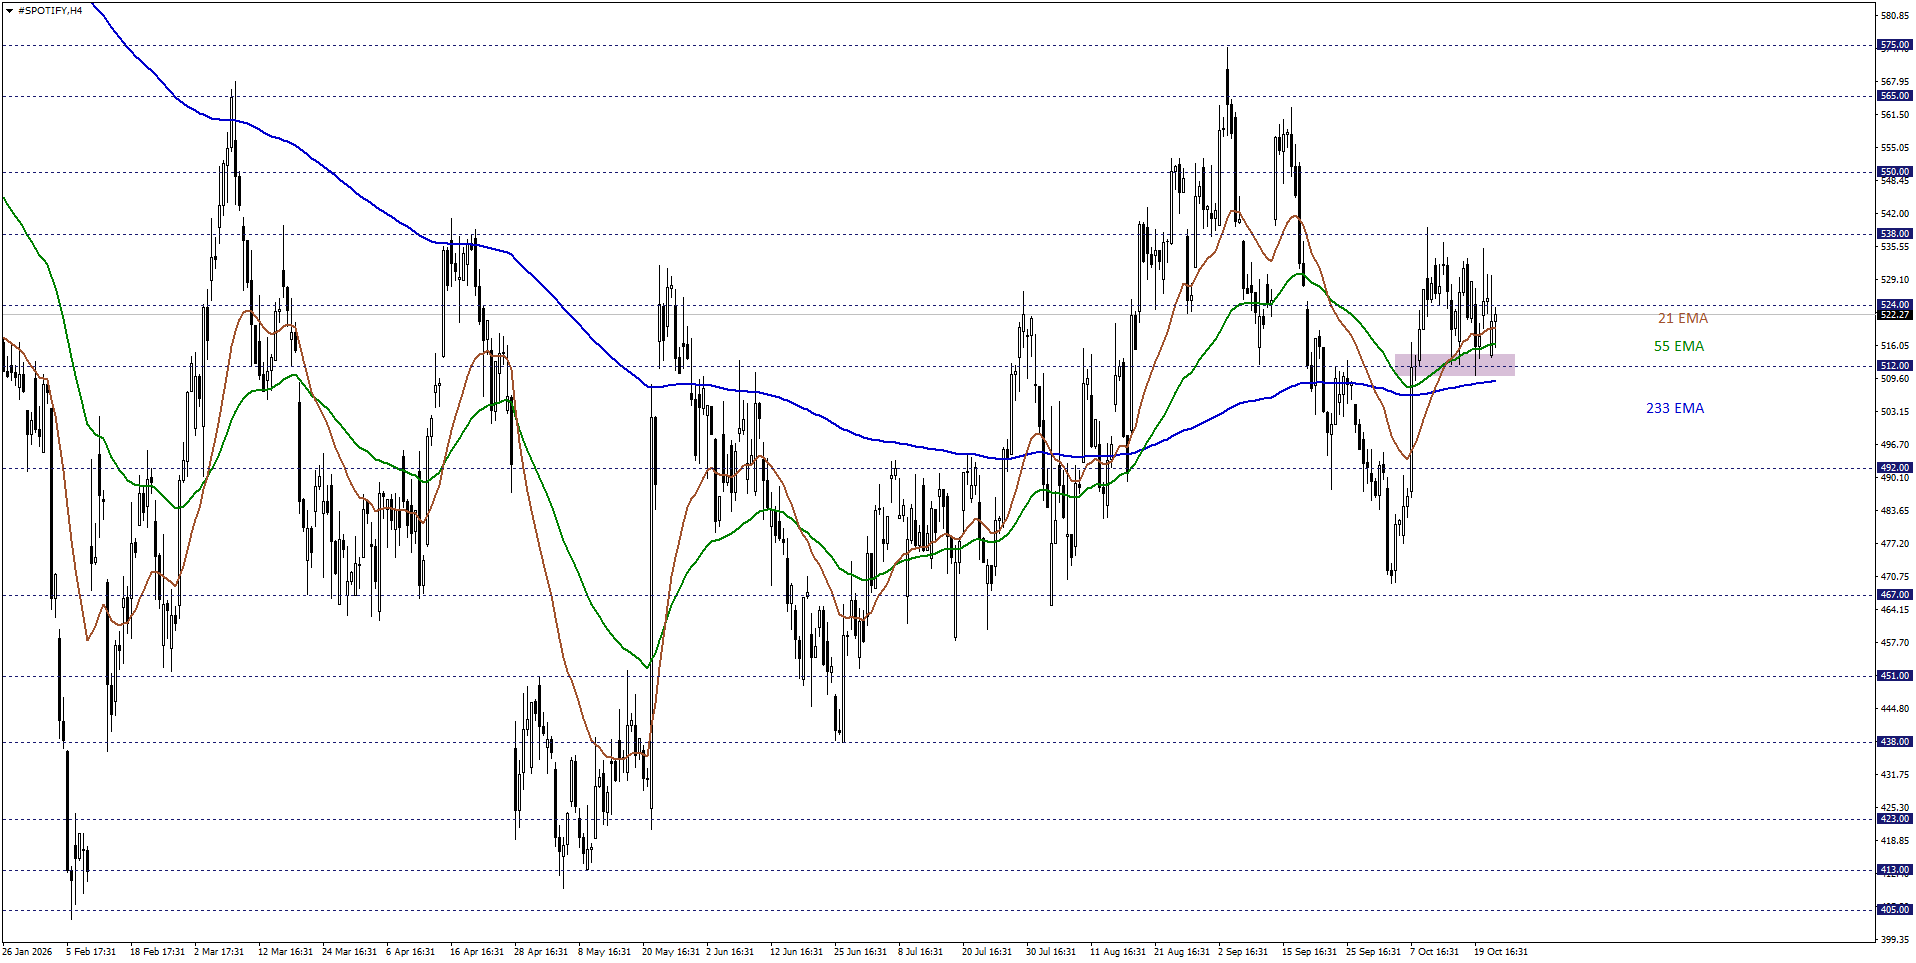The width and height of the screenshot is (1916, 963).
Task: Click the 550.00 level price tag
Action: (x=1895, y=172)
